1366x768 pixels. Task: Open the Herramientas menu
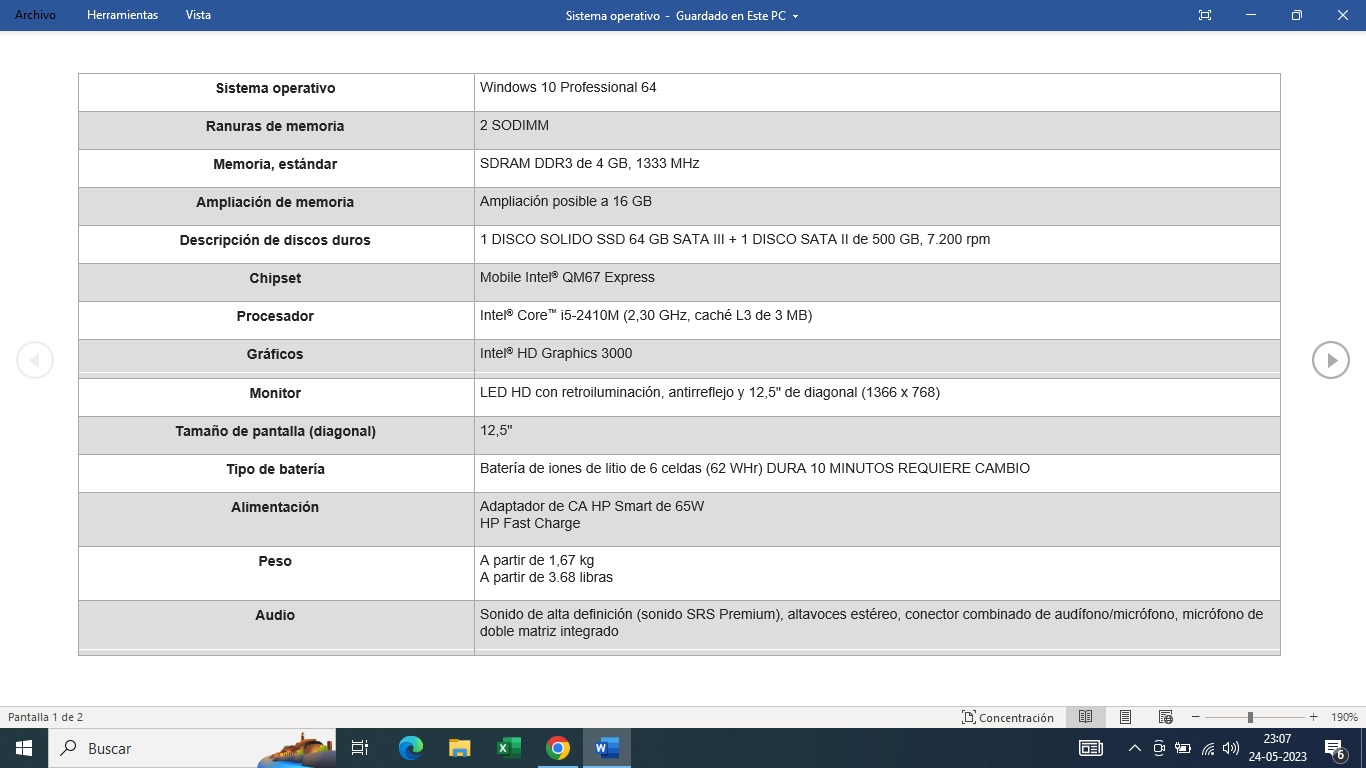(122, 15)
